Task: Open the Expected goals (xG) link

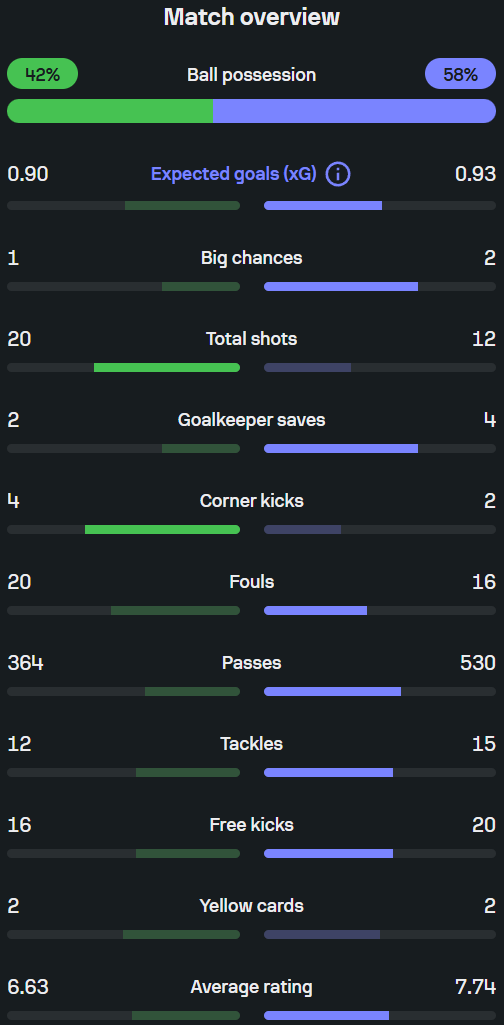Action: [x=233, y=175]
